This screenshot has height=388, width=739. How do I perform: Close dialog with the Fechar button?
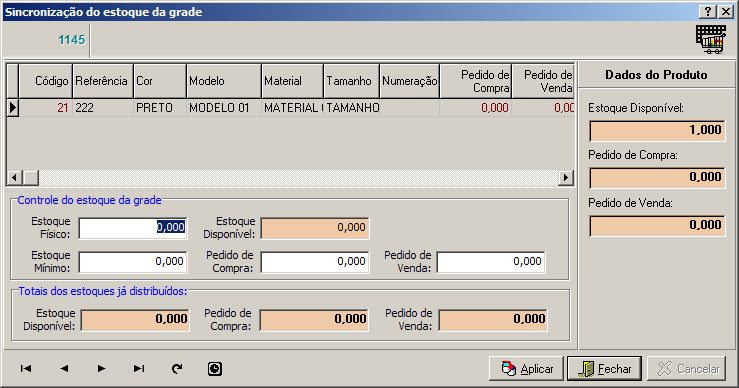point(605,369)
